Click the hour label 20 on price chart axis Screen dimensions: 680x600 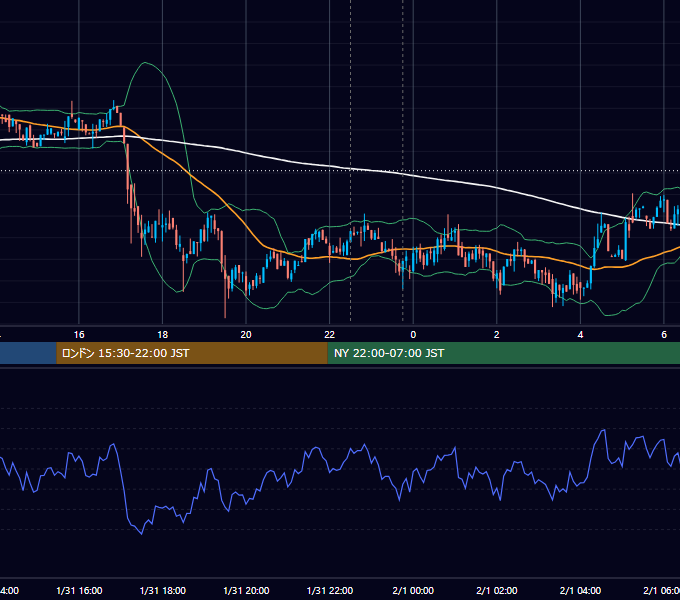[246, 335]
